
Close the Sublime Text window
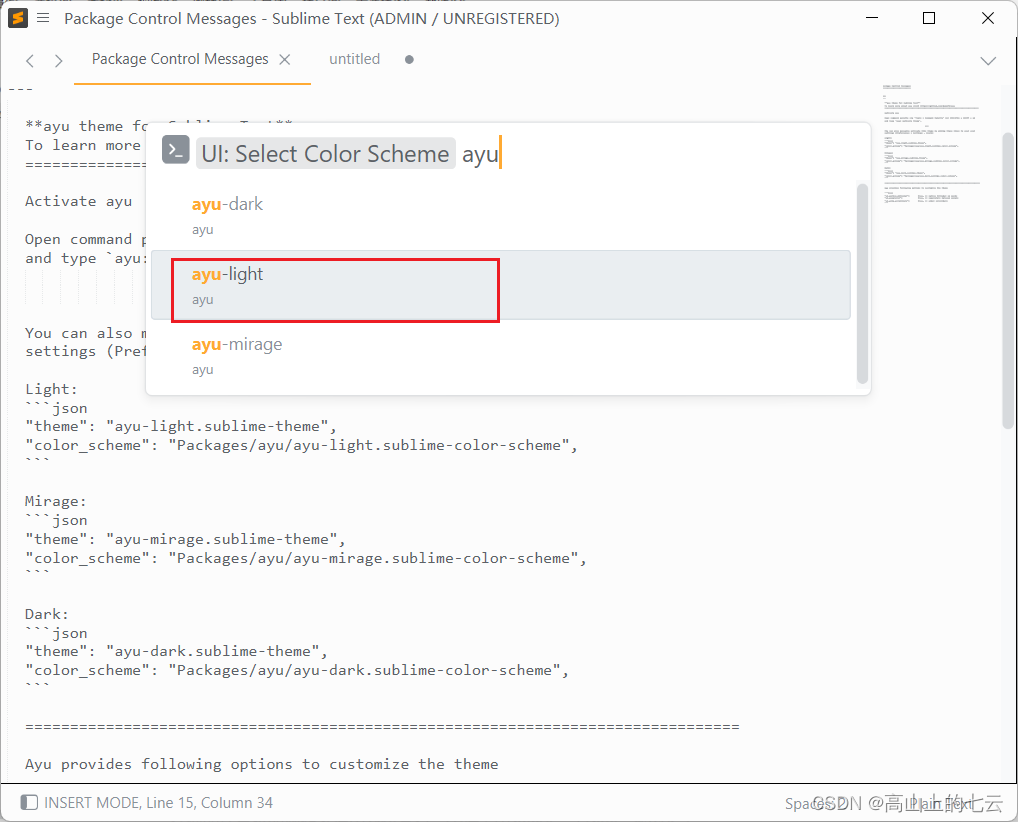[987, 18]
